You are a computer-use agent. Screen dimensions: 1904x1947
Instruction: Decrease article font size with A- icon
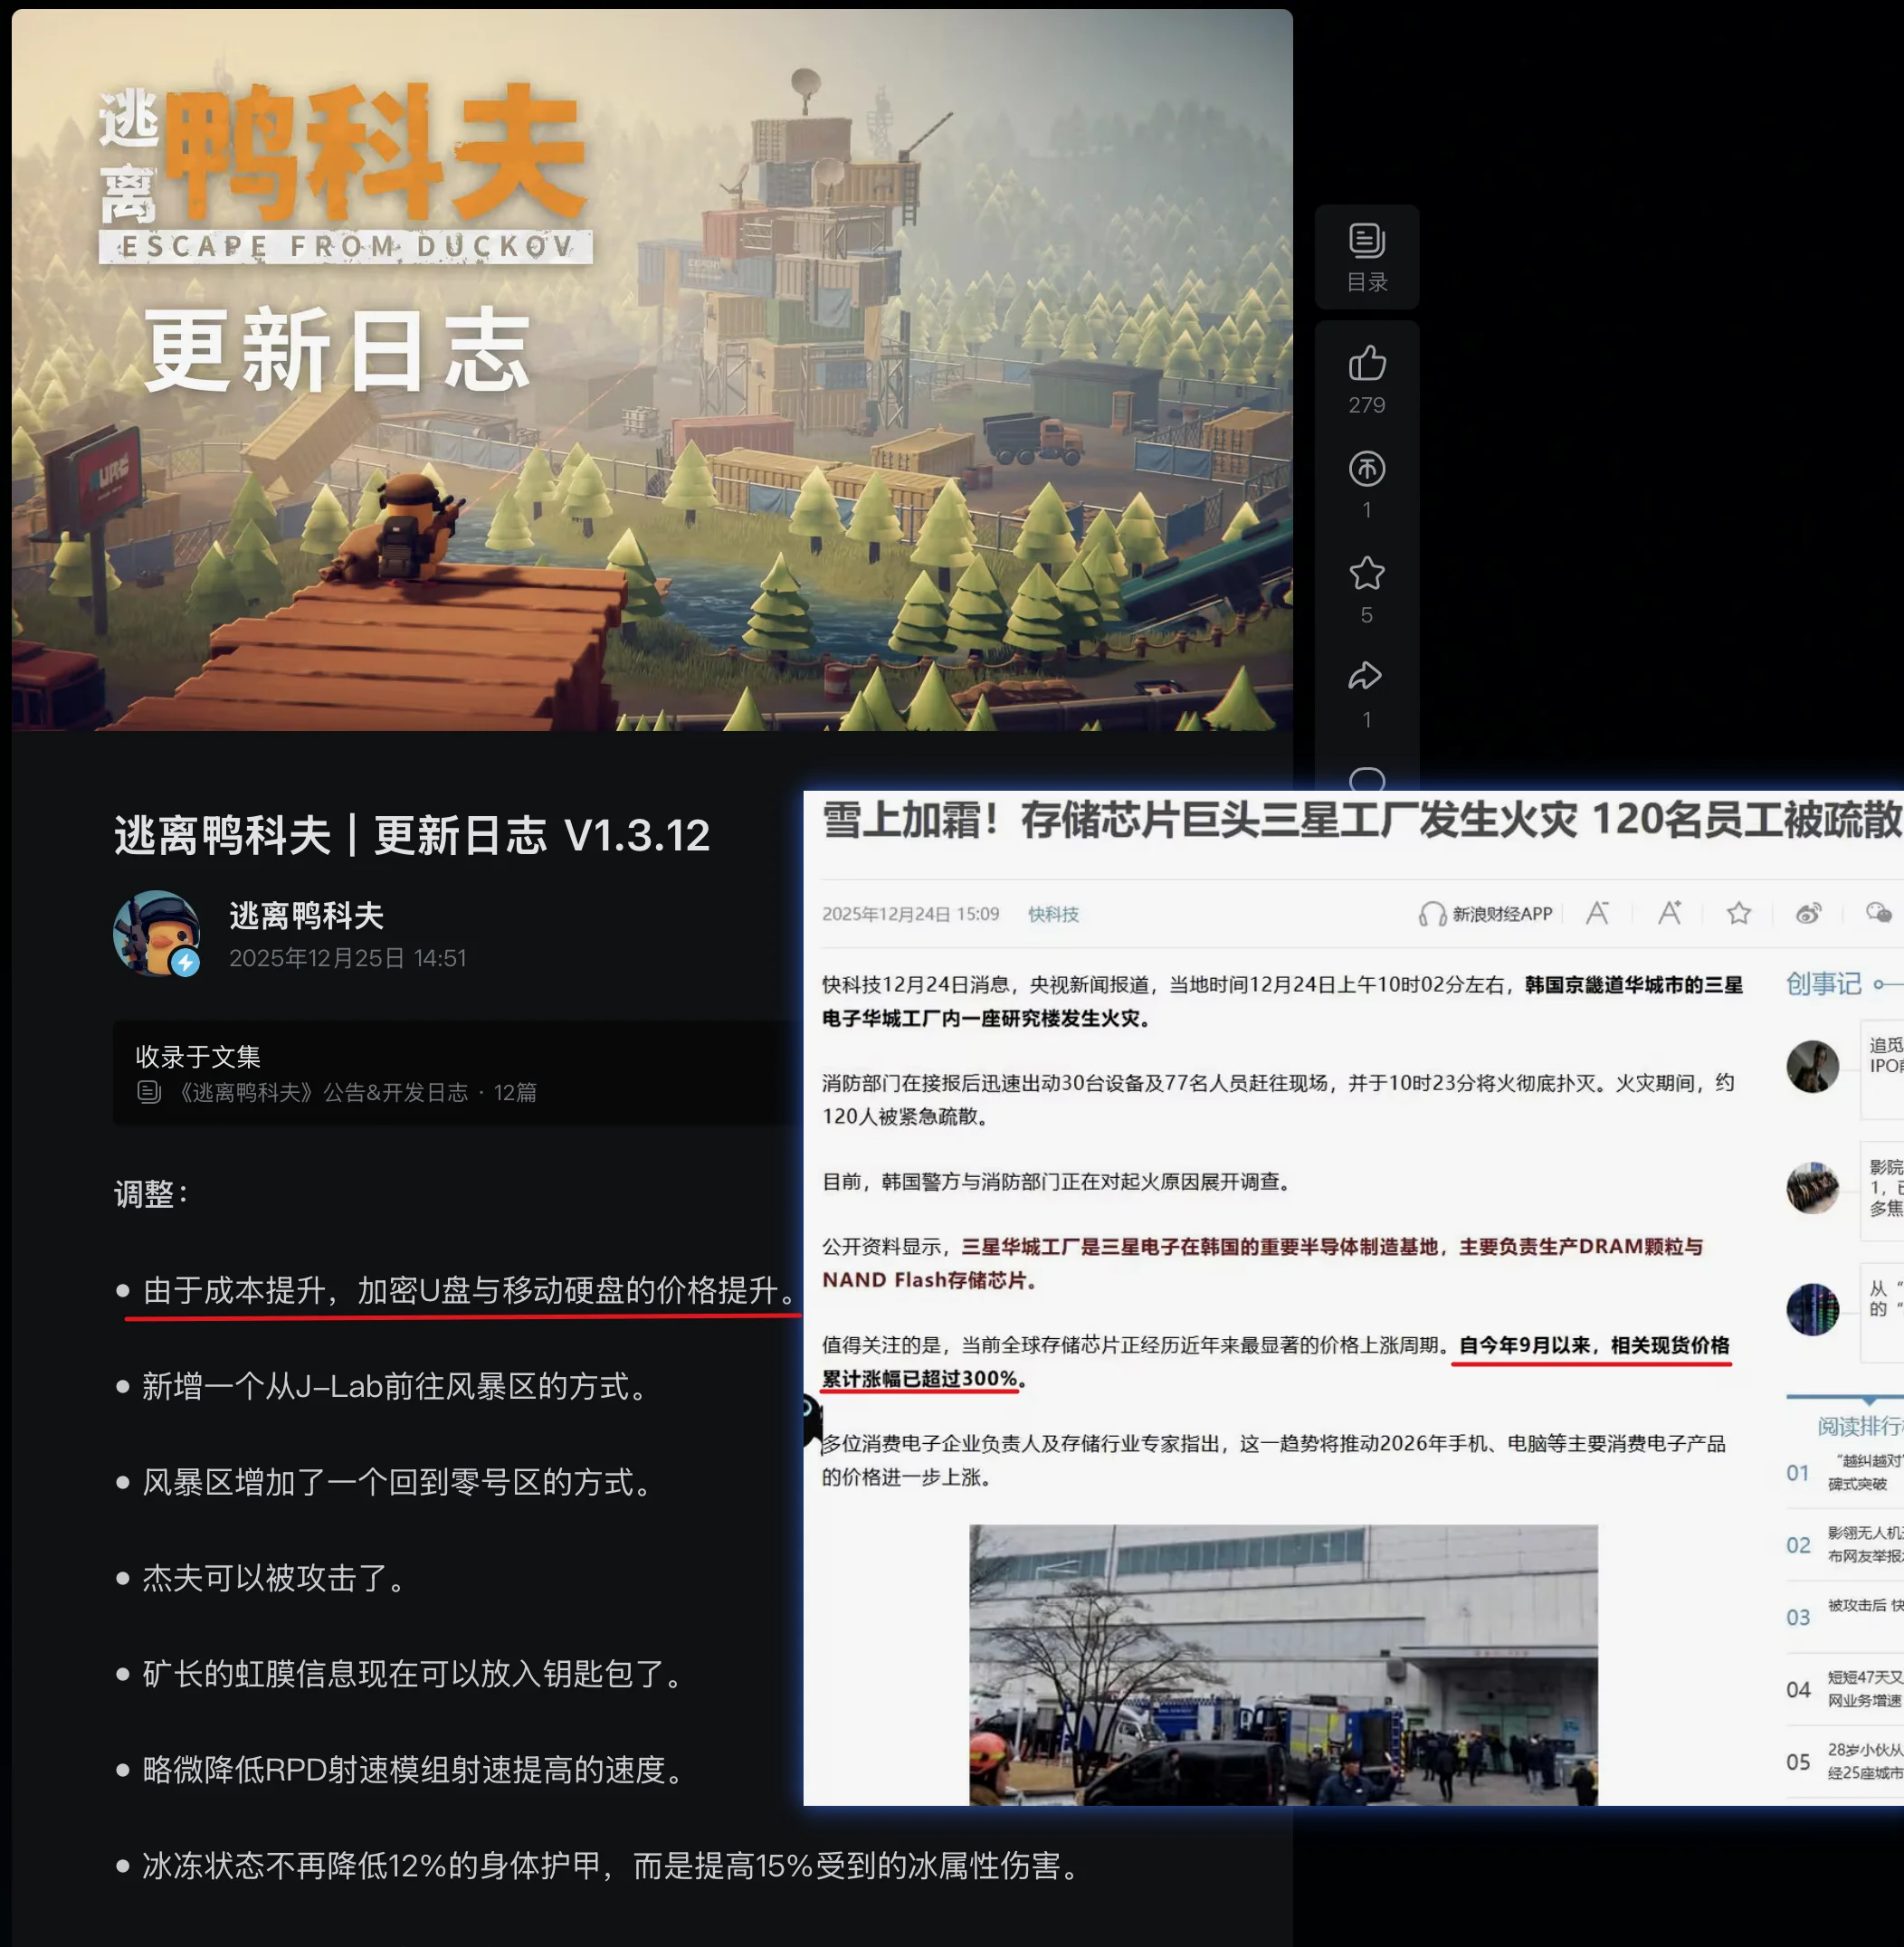point(1599,911)
